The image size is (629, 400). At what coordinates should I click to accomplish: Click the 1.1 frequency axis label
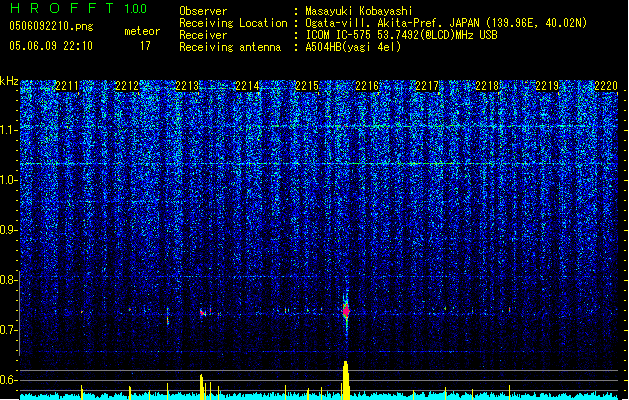click(8, 130)
